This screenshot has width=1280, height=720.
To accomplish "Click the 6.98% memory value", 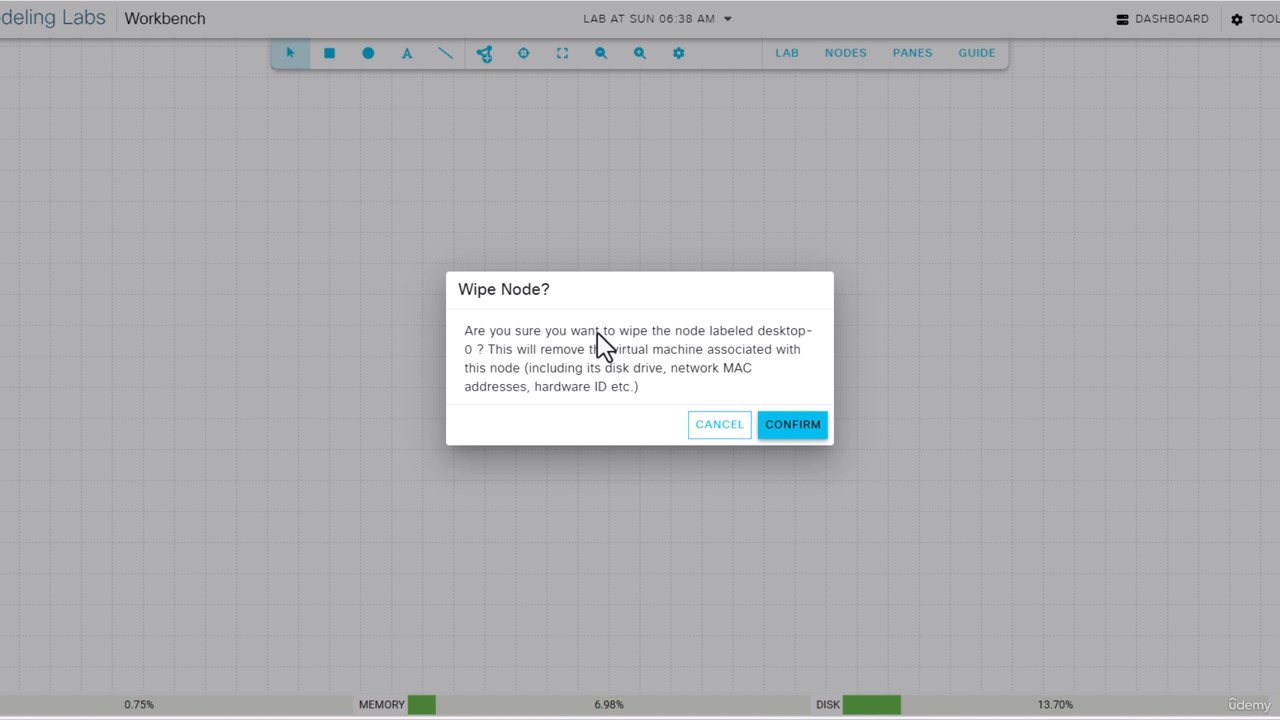I will 609,705.
